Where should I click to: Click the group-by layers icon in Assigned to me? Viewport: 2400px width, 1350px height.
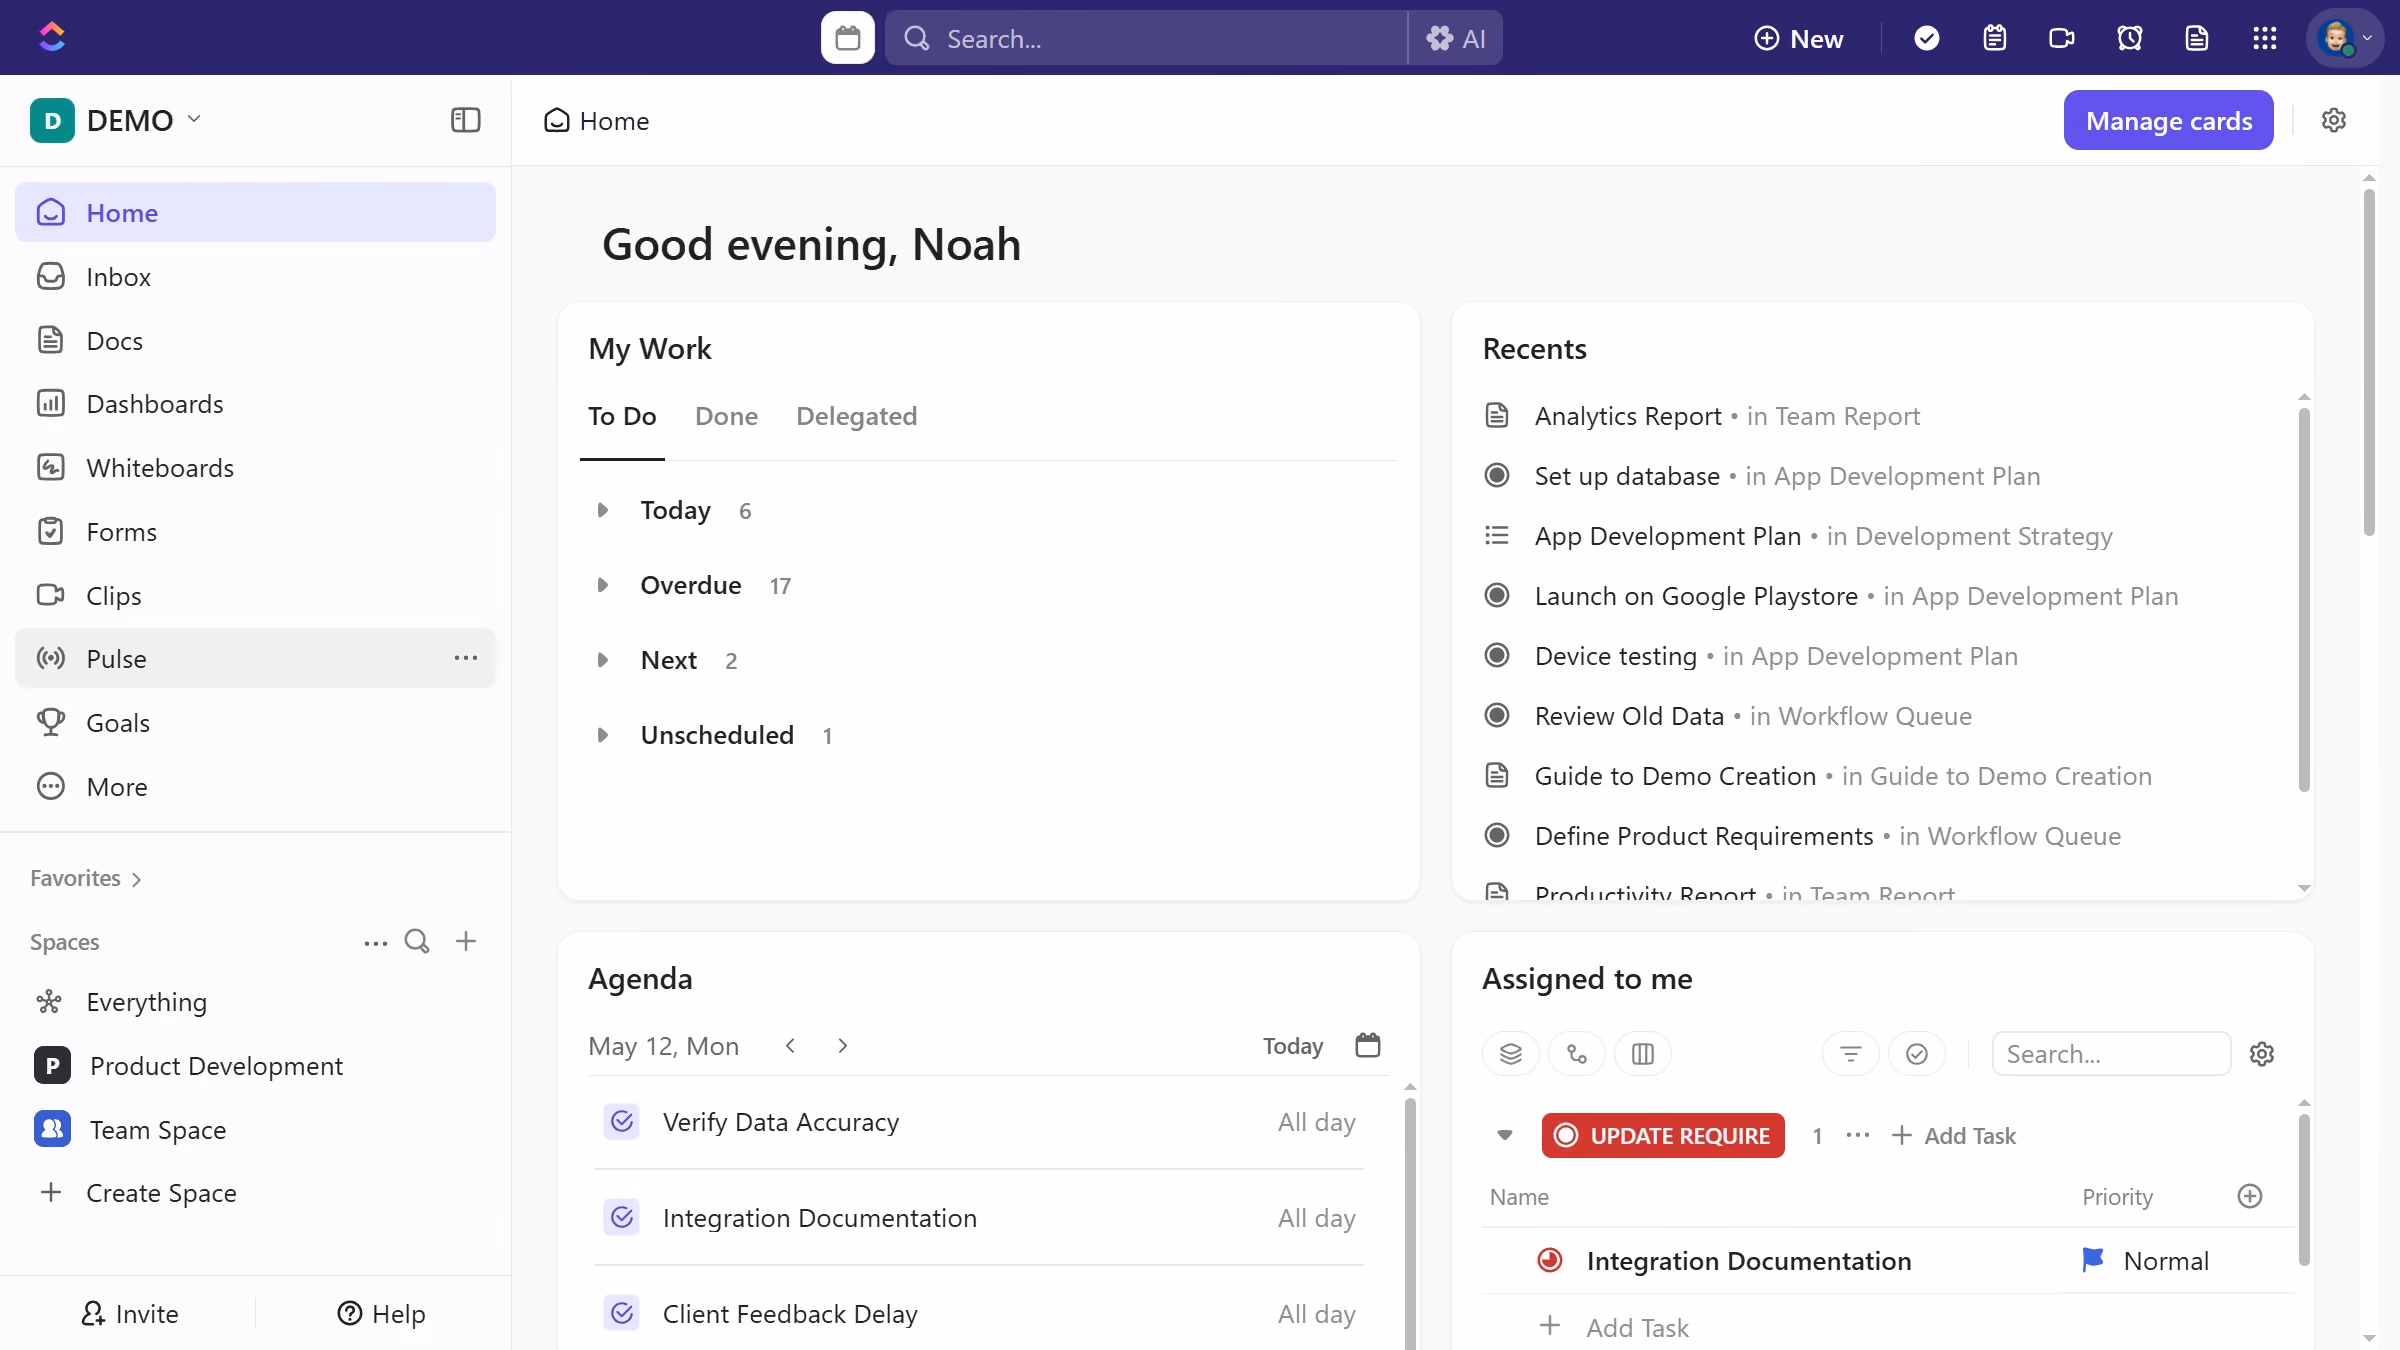click(x=1510, y=1054)
